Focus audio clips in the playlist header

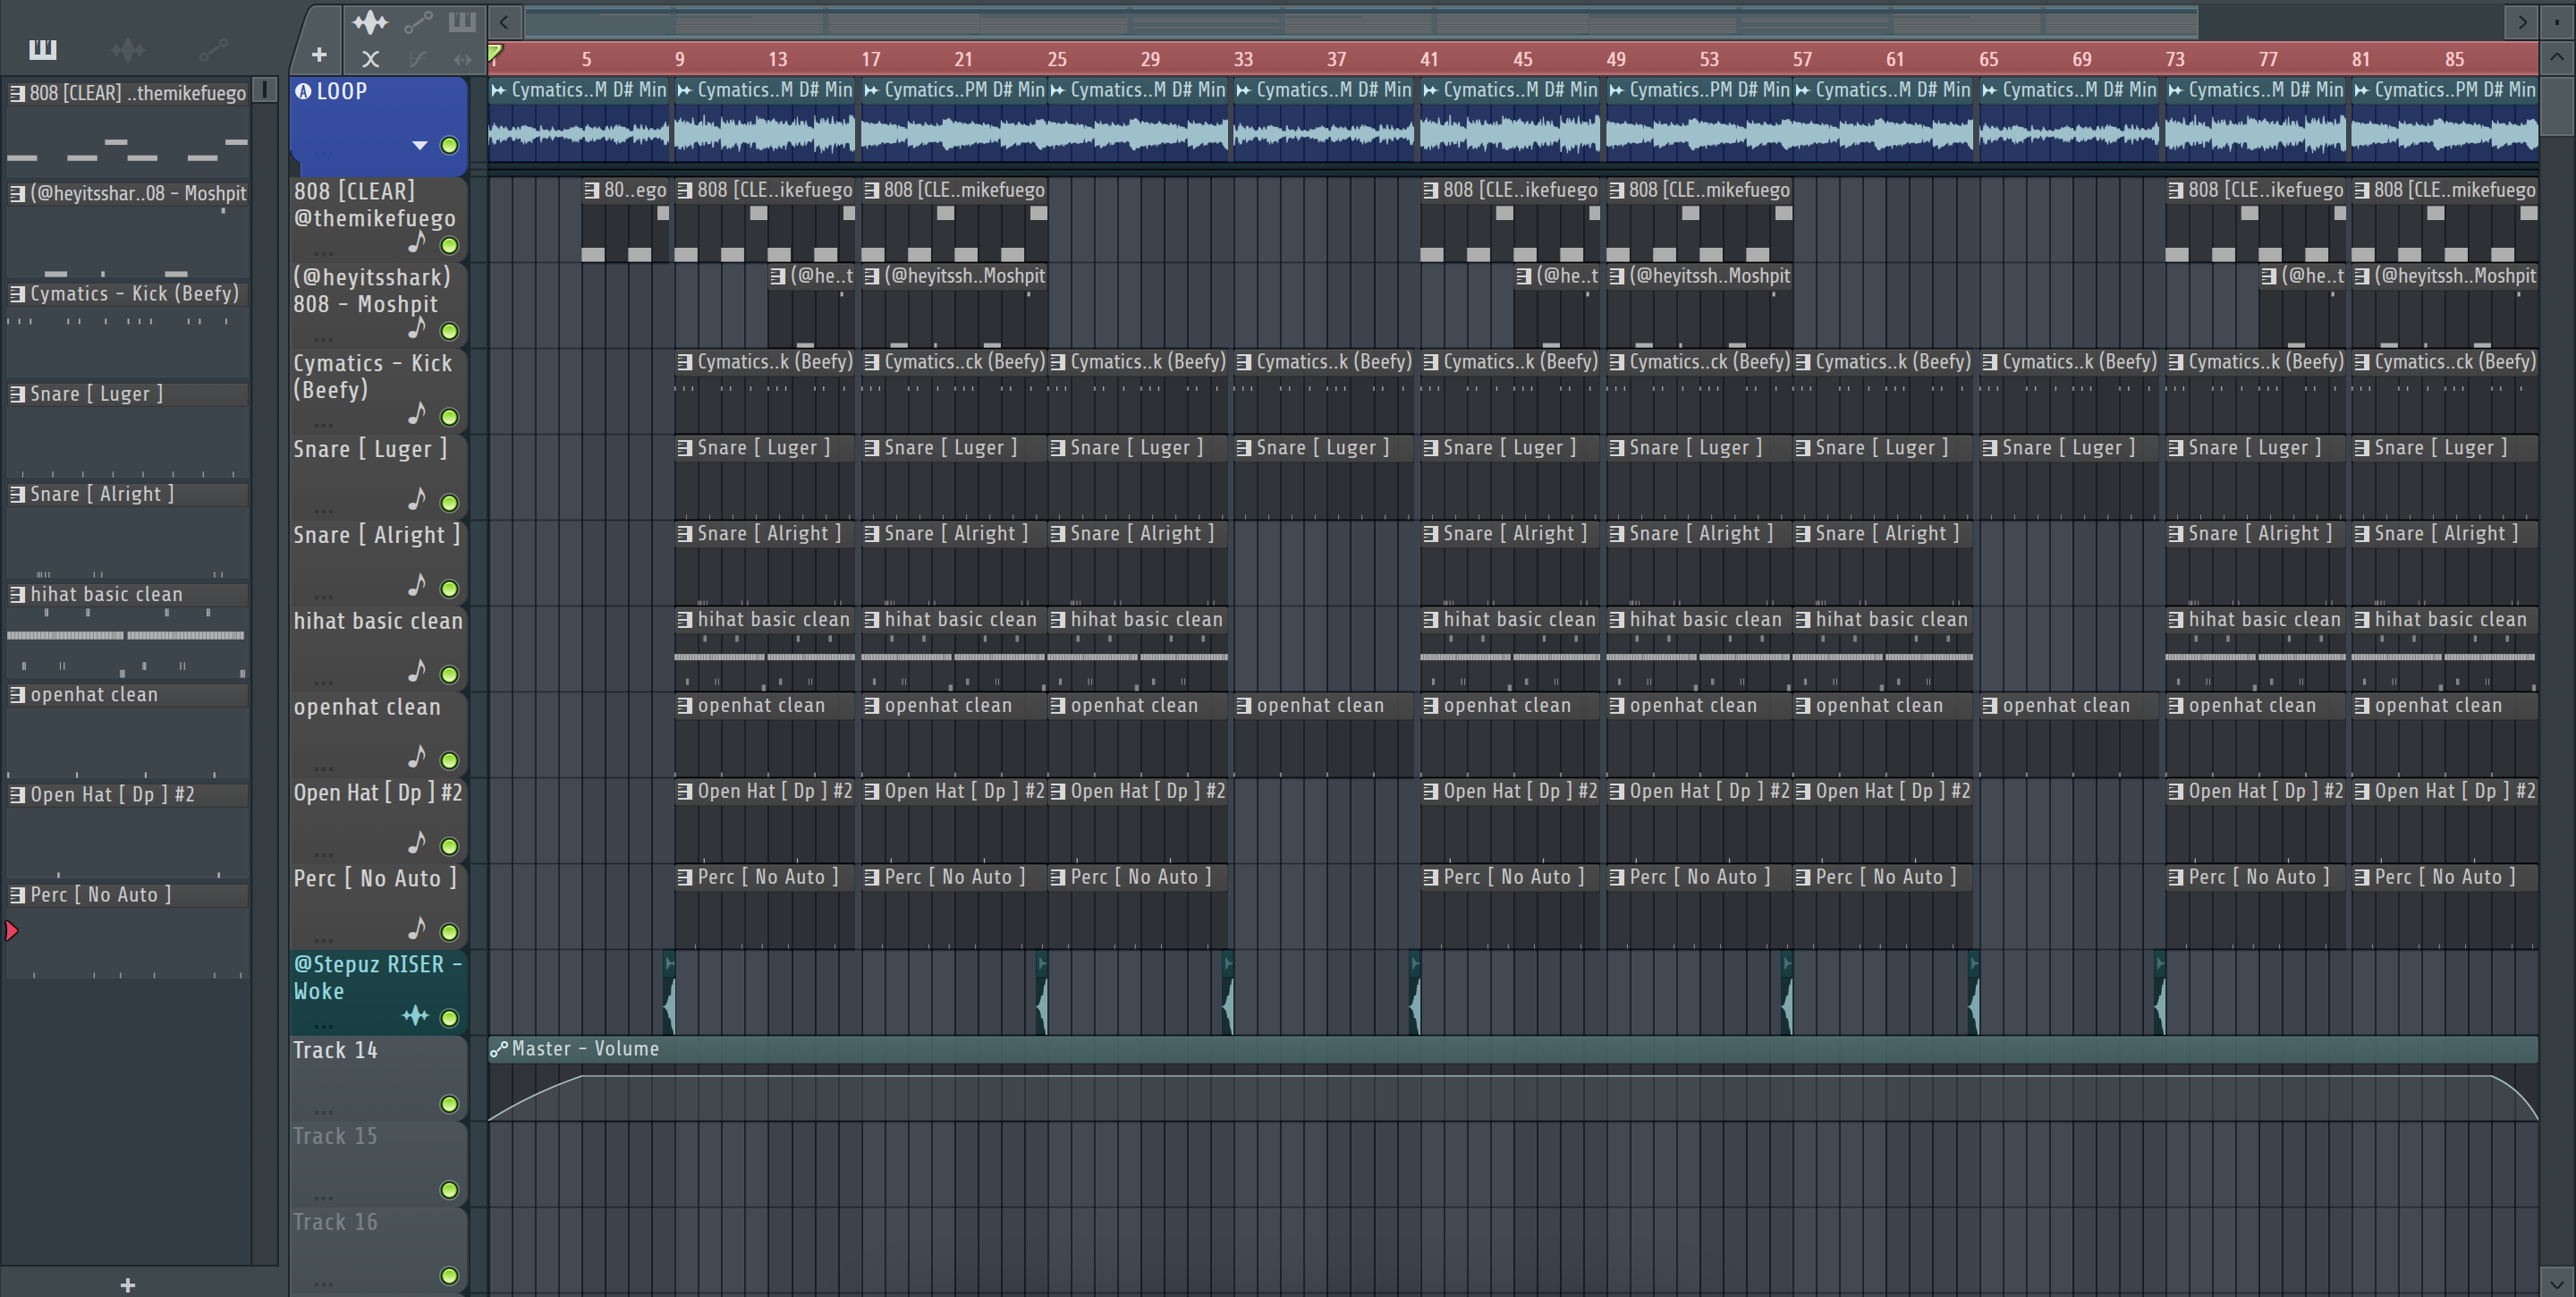(x=370, y=21)
